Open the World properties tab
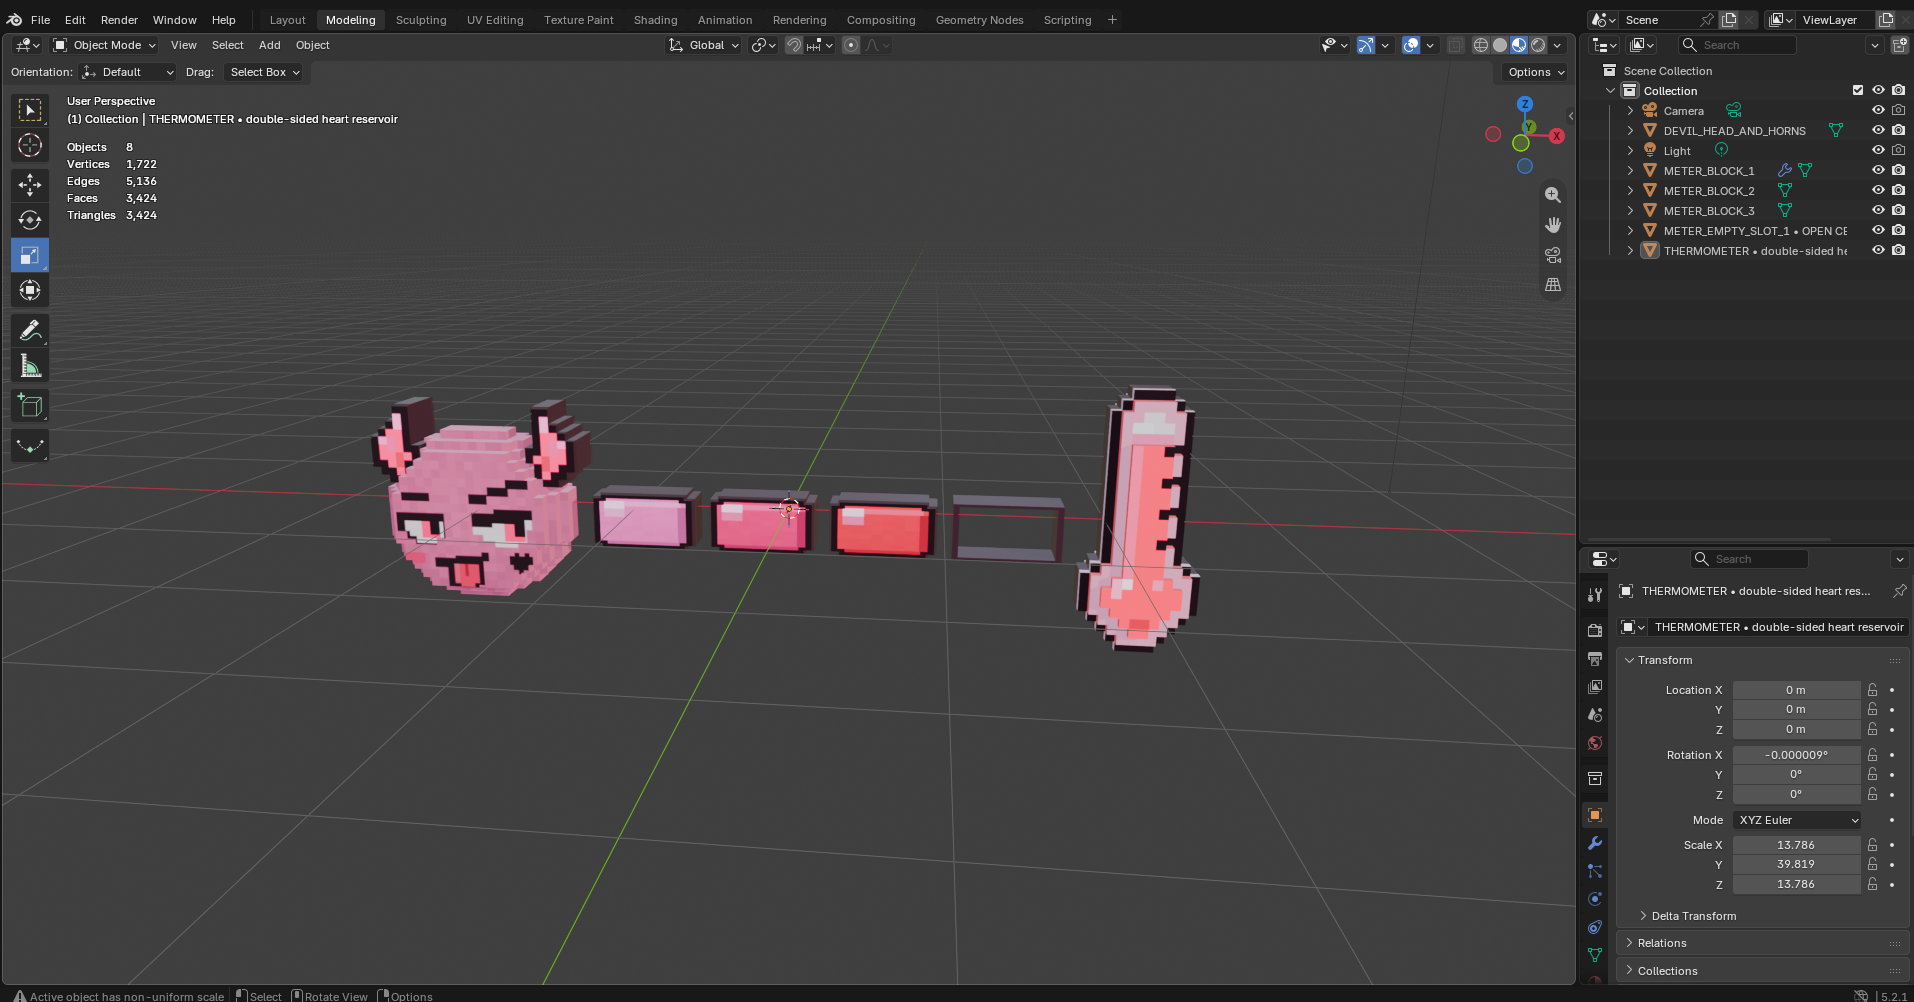1914x1002 pixels. coord(1595,743)
